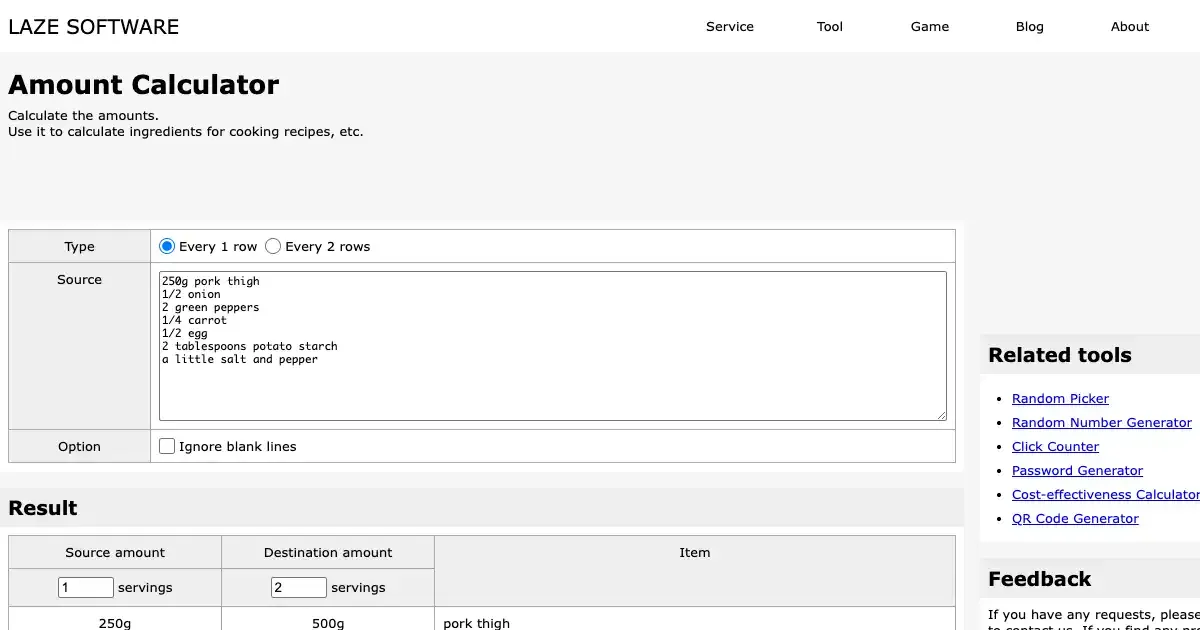
Task: Open the Password Generator link
Action: tap(1077, 470)
